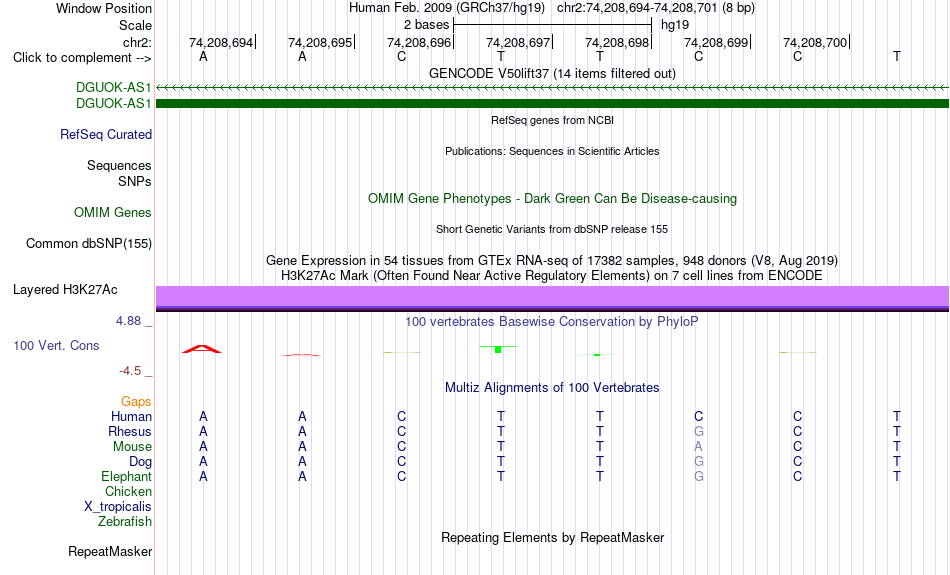Click position marker 74,208,694
This screenshot has width=950, height=575.
click(x=221, y=42)
